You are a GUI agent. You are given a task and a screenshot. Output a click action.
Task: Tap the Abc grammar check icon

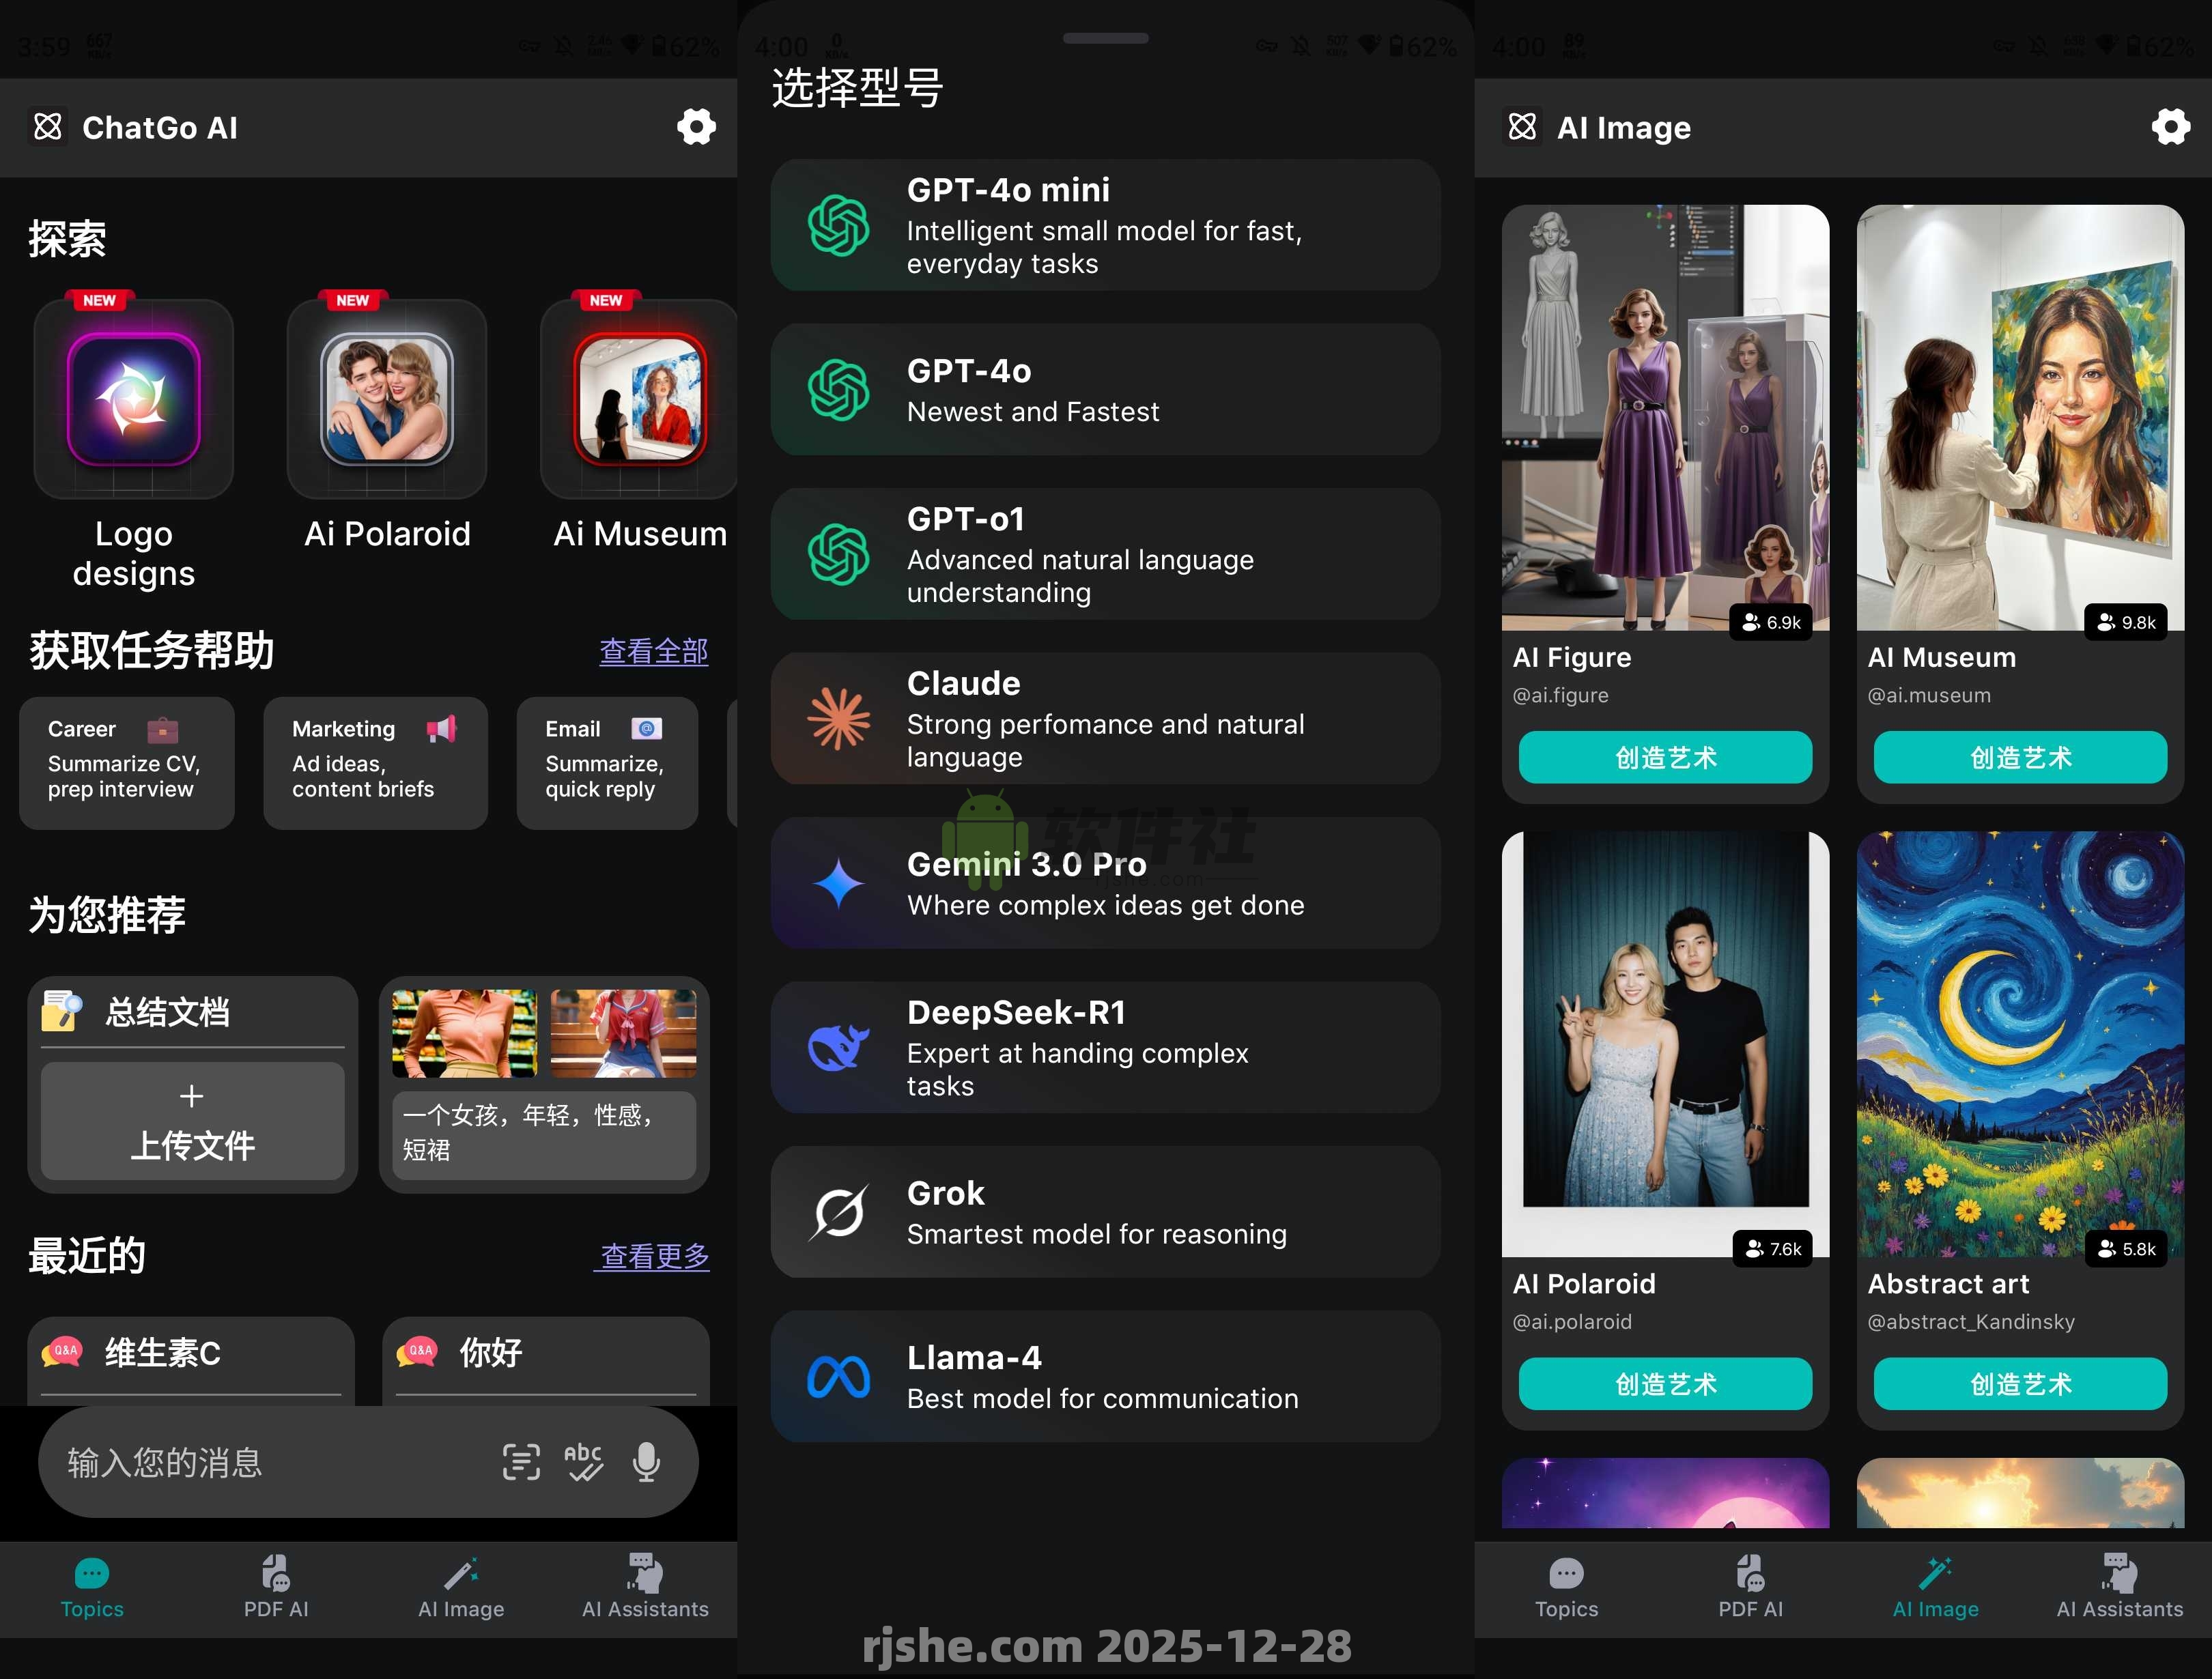[x=584, y=1462]
